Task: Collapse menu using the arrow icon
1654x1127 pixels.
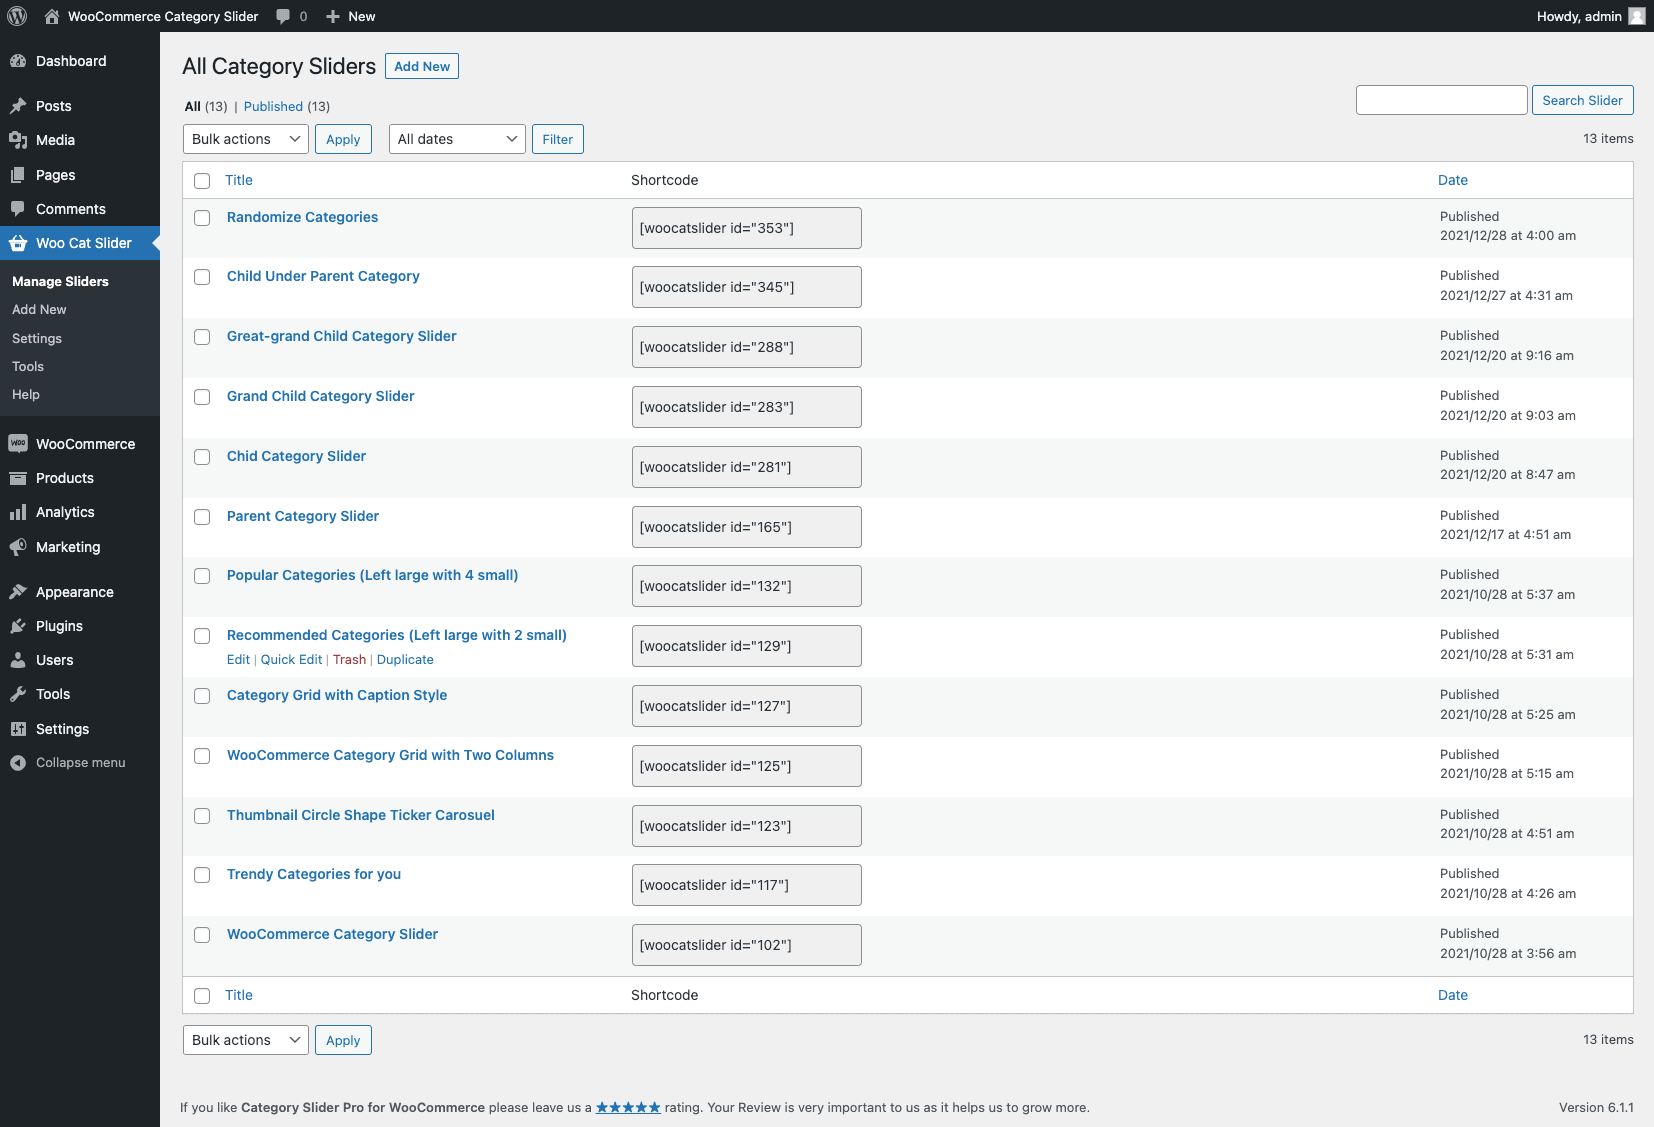Action: pyautogui.click(x=18, y=763)
